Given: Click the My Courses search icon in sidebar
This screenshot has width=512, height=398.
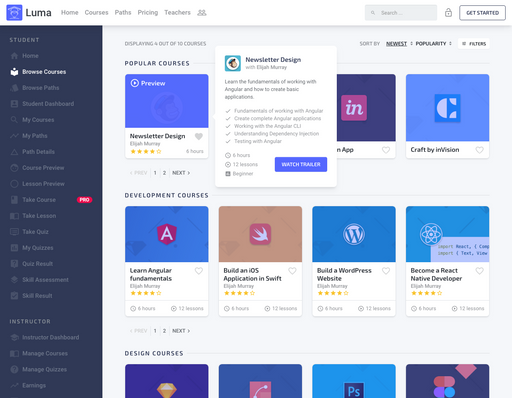Looking at the screenshot, I should pyautogui.click(x=14, y=120).
